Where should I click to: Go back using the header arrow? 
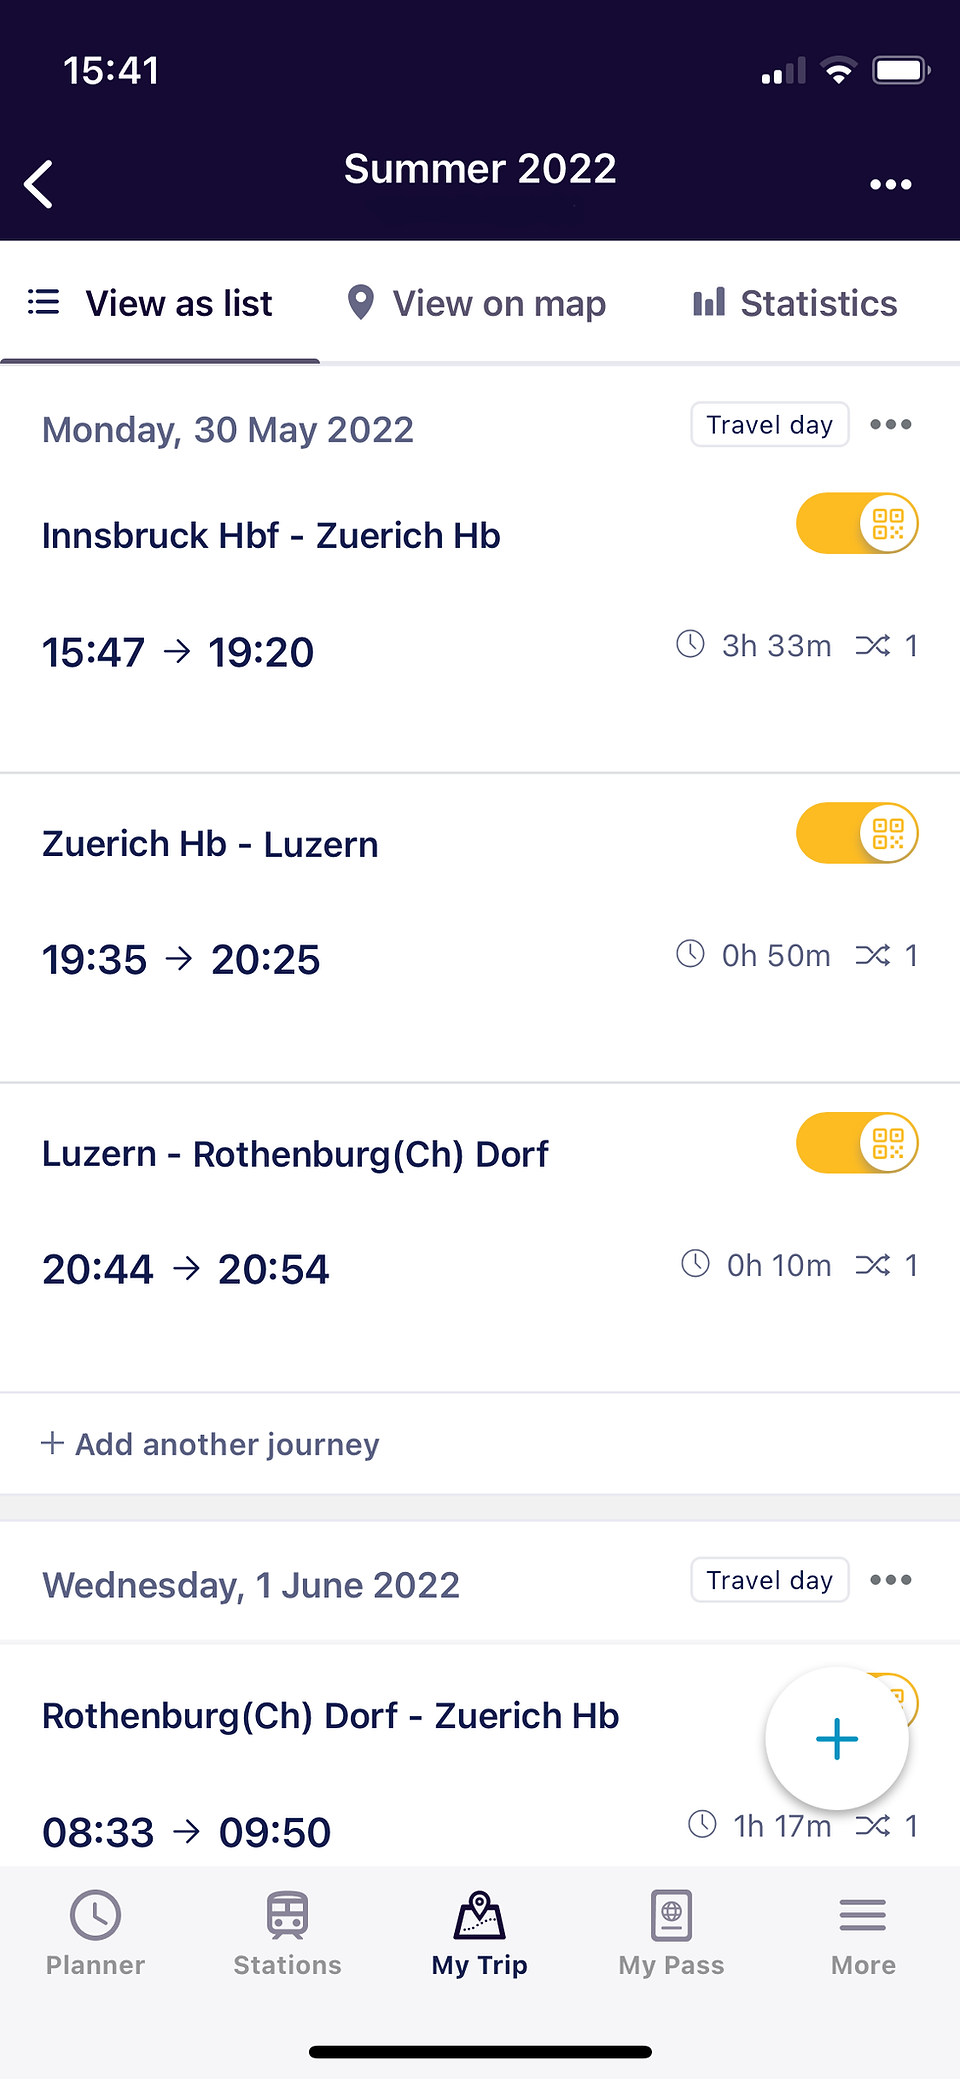click(x=38, y=184)
